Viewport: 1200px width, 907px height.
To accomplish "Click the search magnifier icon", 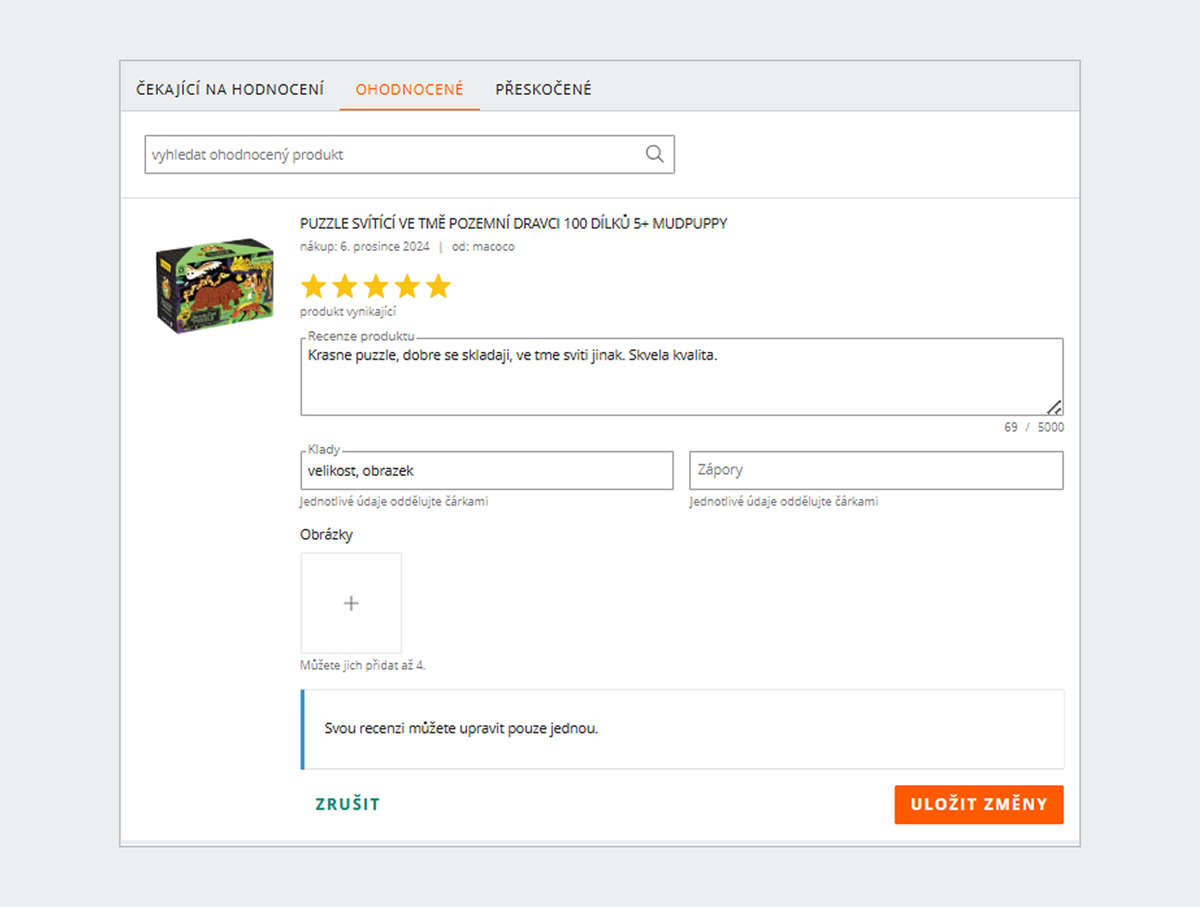I will pos(655,153).
